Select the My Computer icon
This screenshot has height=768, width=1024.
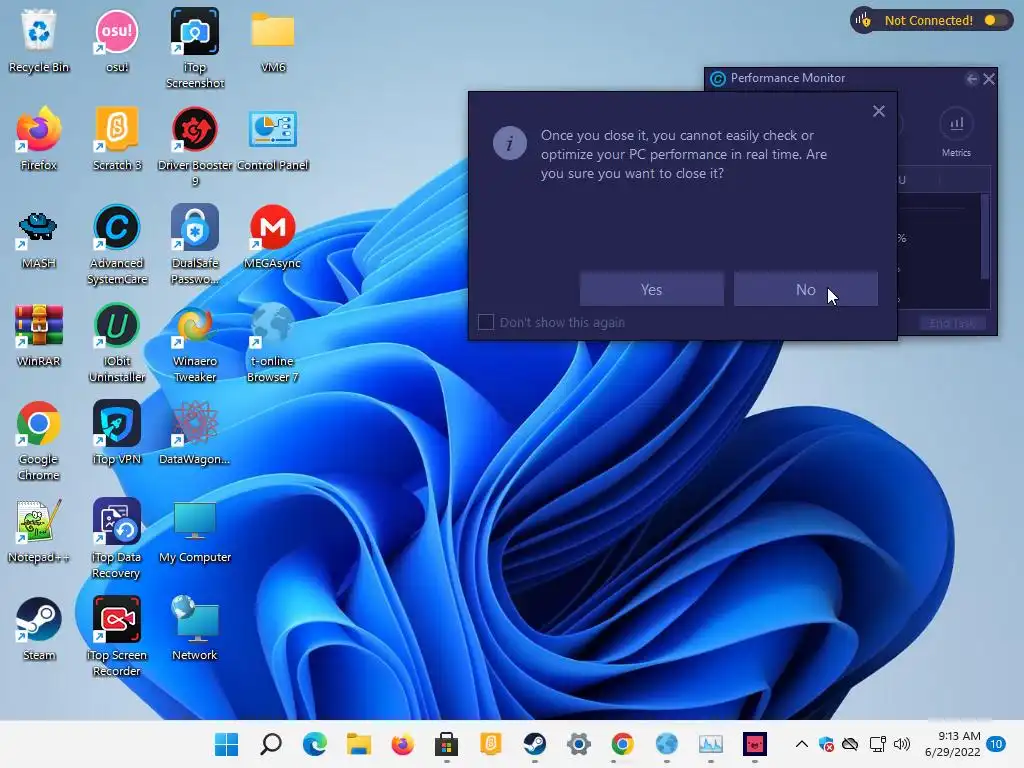[195, 531]
